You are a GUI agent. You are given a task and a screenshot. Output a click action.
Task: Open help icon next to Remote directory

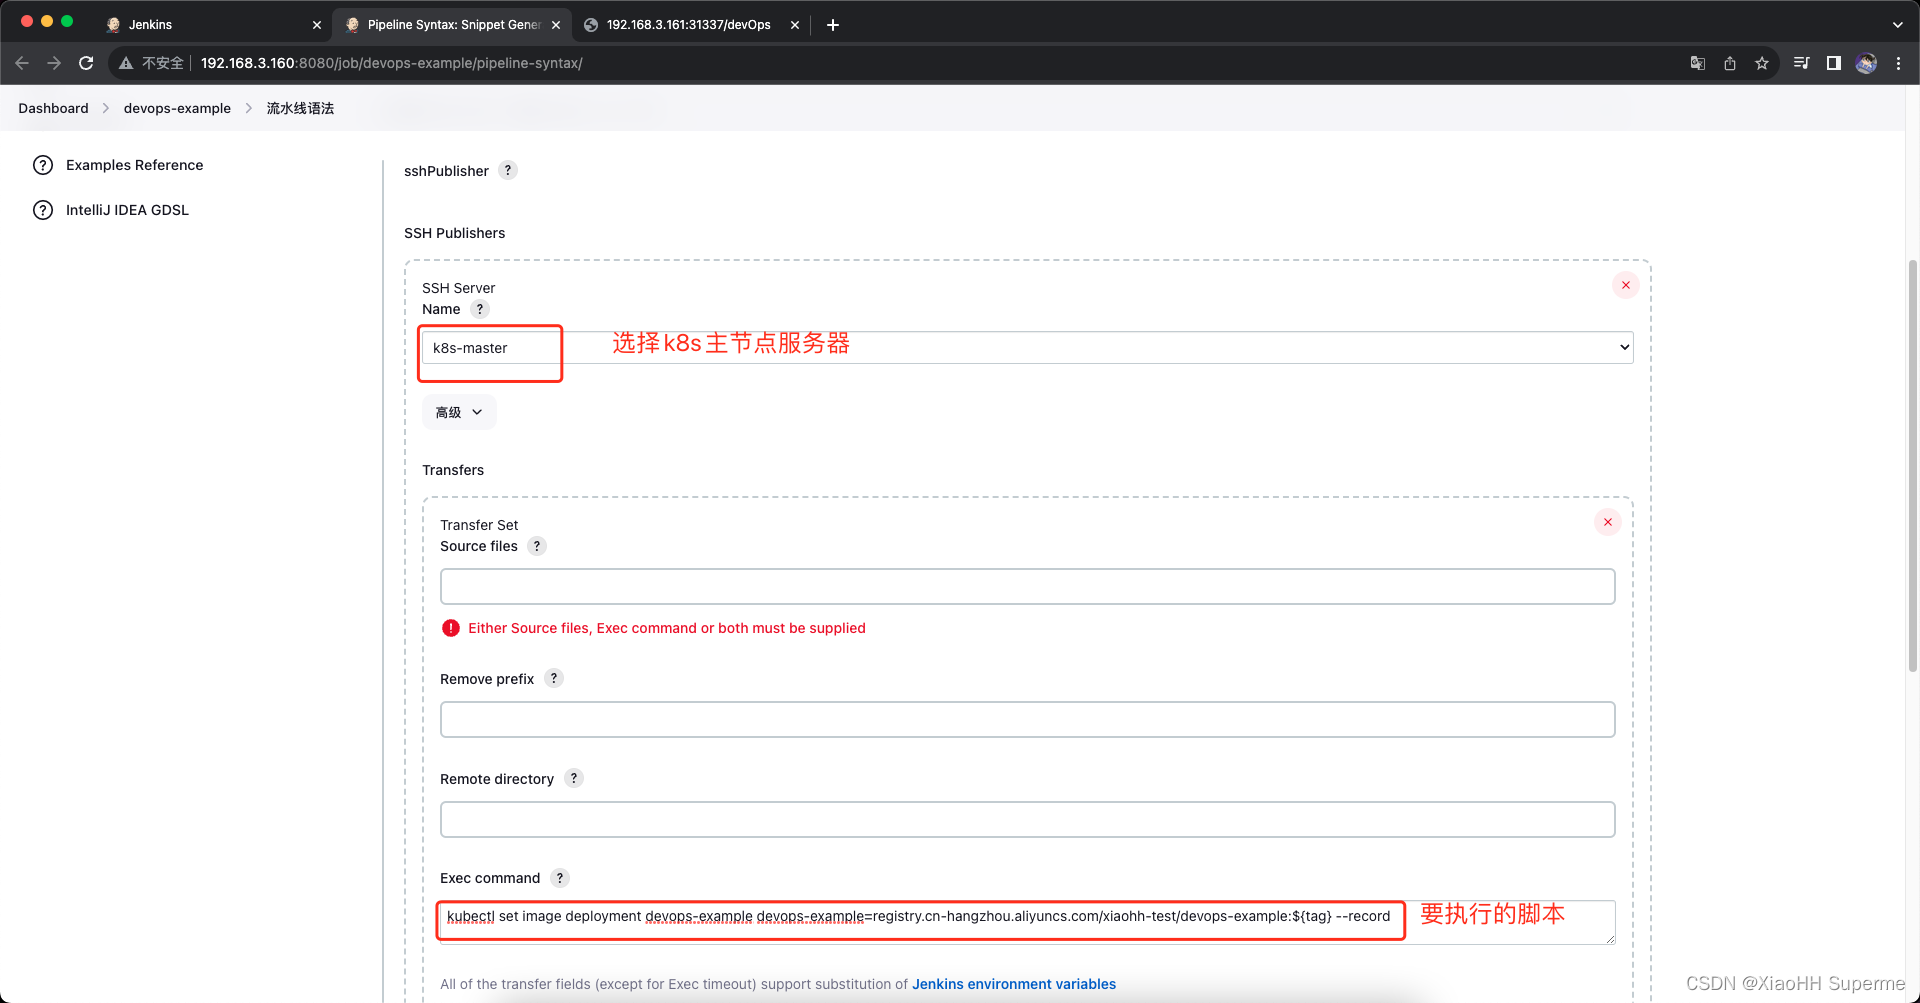(x=574, y=778)
